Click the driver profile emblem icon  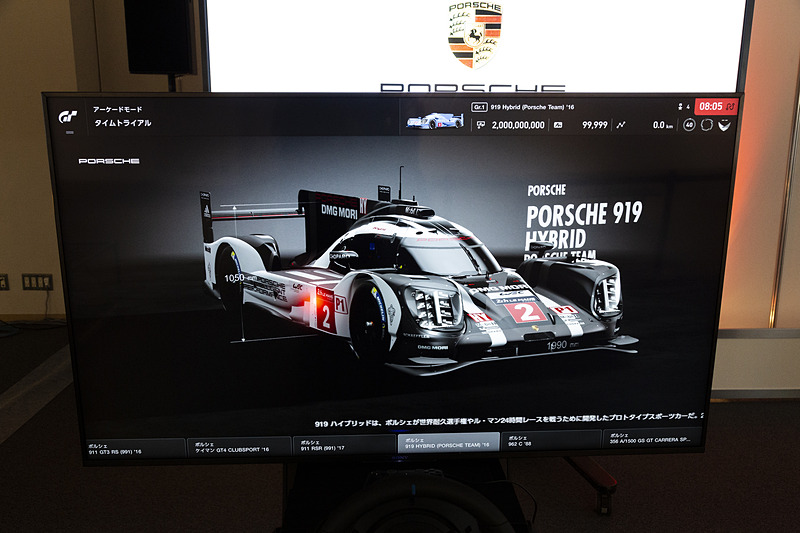pyautogui.click(x=724, y=125)
